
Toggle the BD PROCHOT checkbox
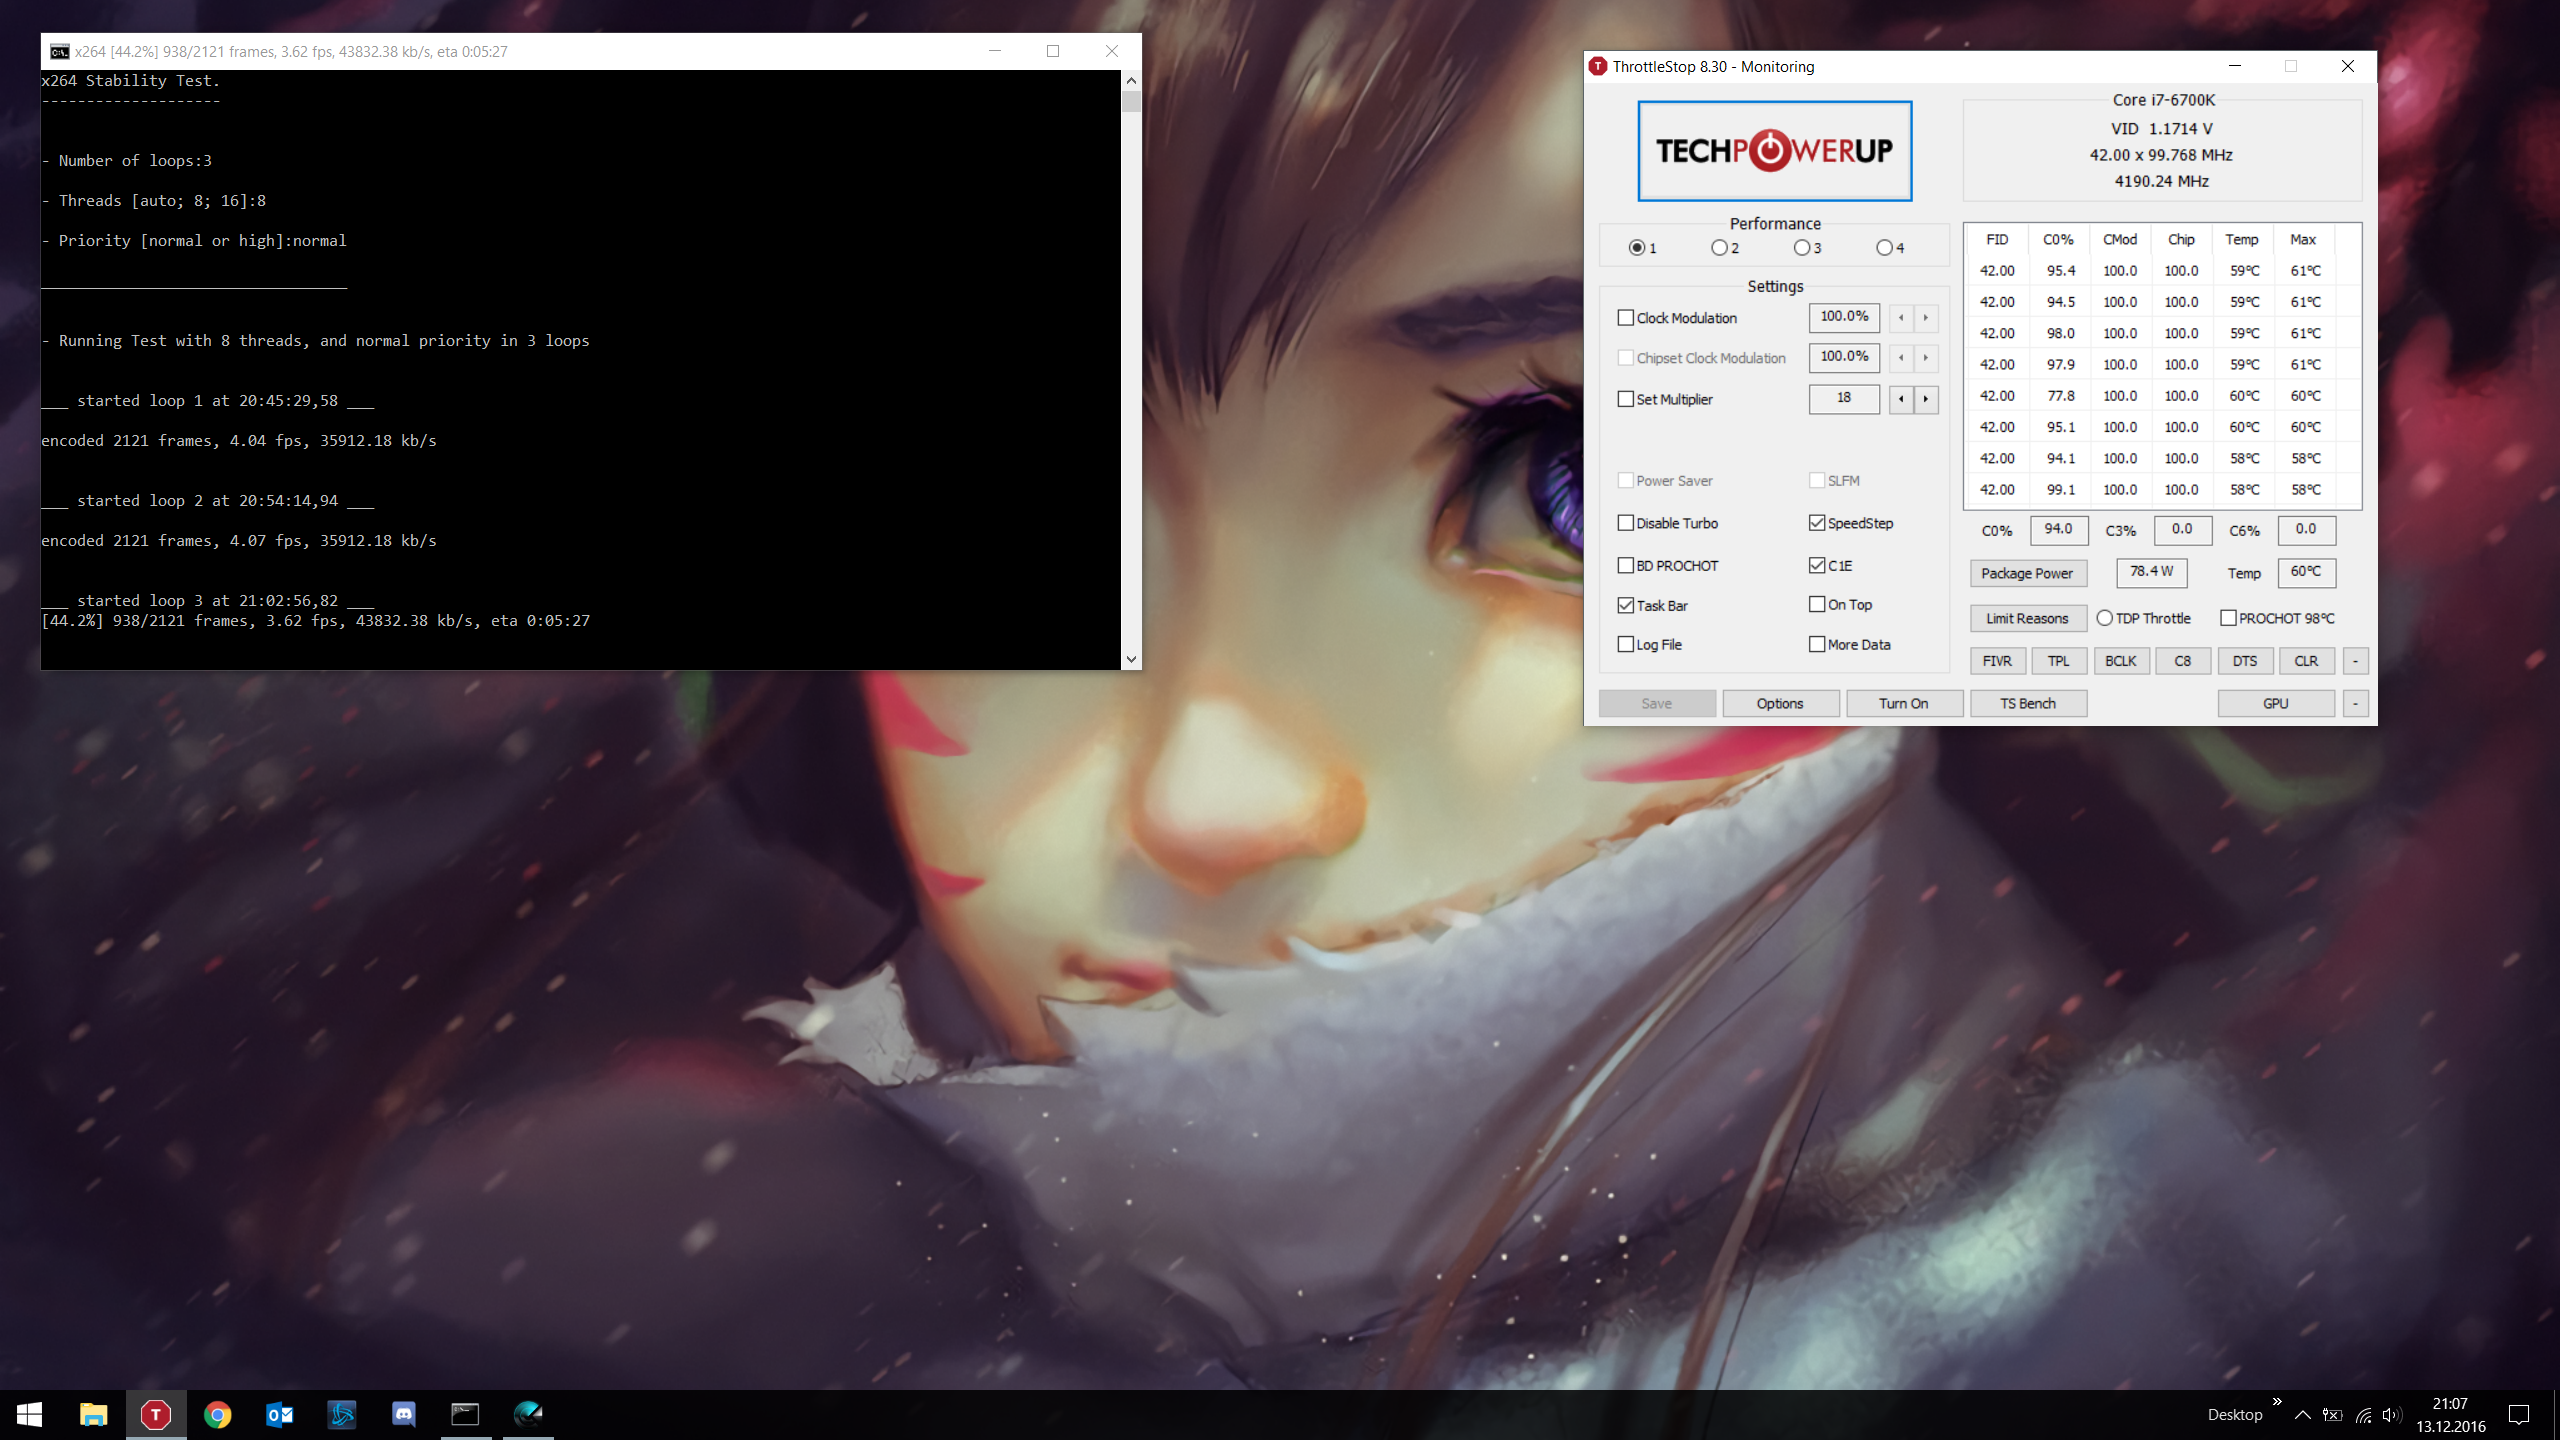(1626, 565)
